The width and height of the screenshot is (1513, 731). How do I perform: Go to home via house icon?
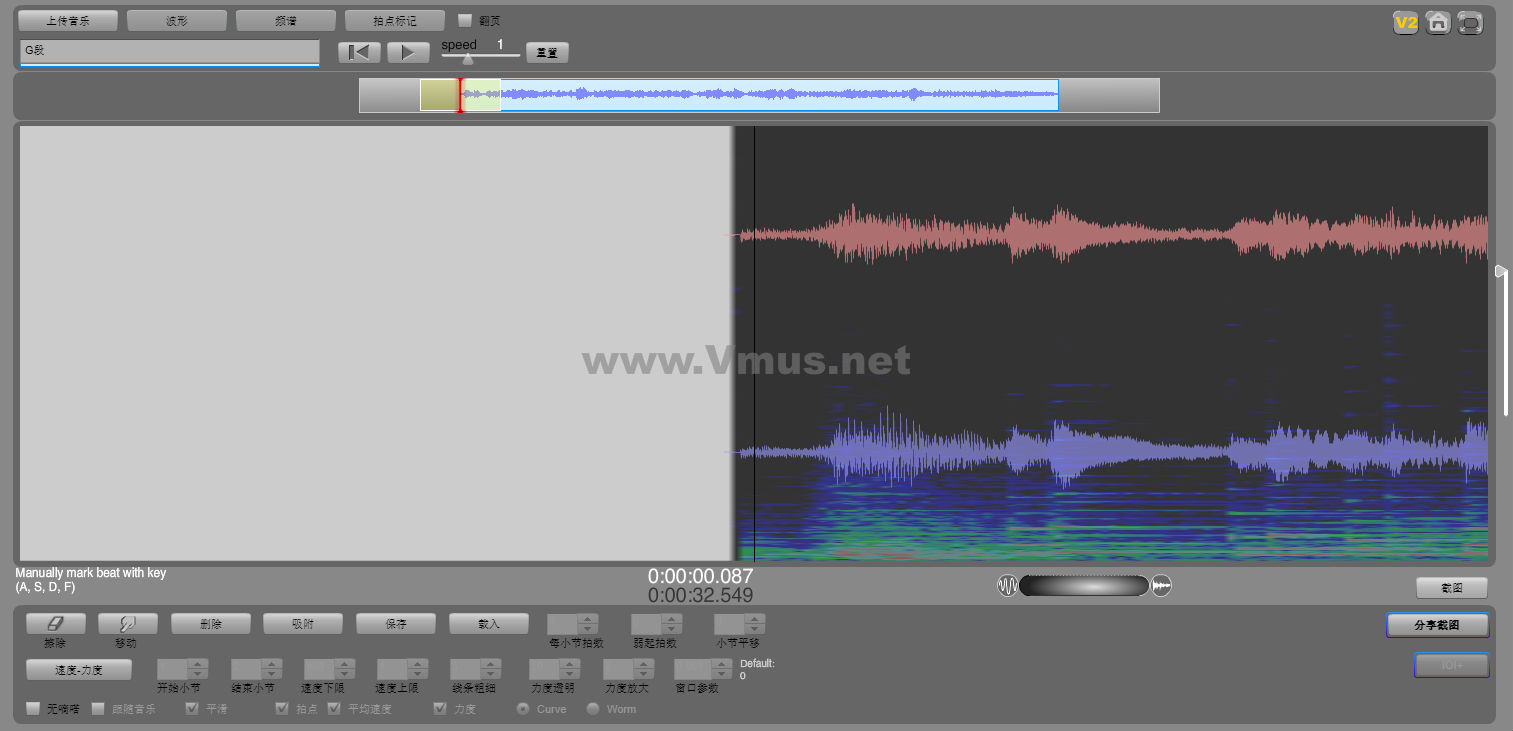pyautogui.click(x=1438, y=23)
